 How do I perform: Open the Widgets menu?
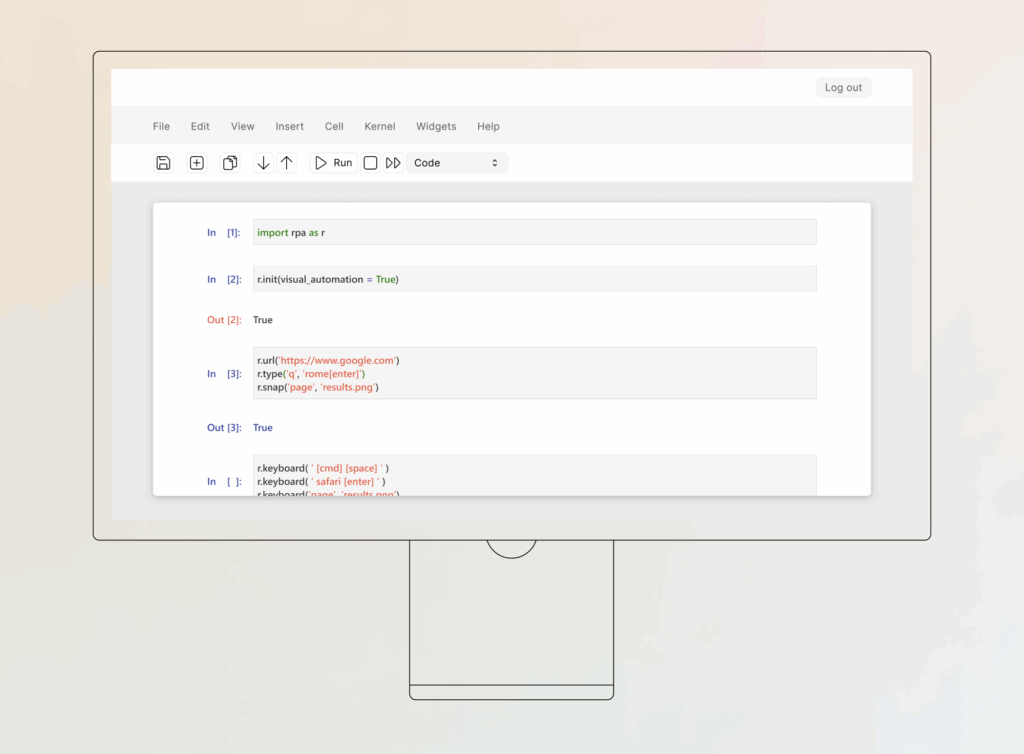(x=436, y=126)
